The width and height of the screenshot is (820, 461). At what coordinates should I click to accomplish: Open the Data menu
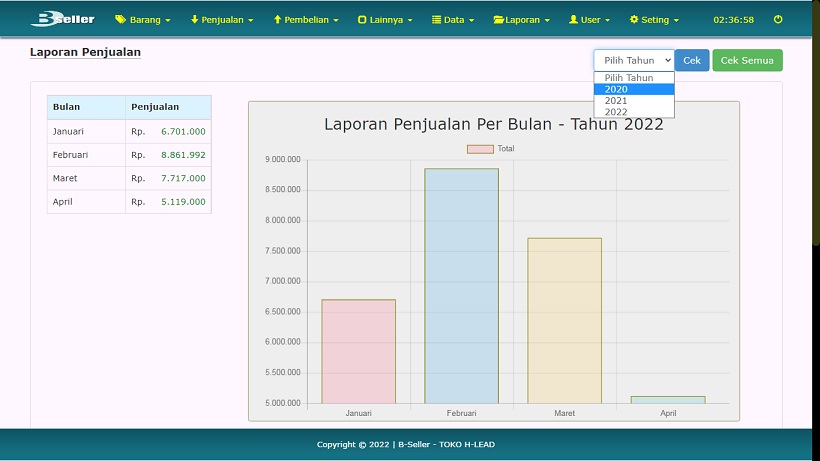(x=453, y=20)
